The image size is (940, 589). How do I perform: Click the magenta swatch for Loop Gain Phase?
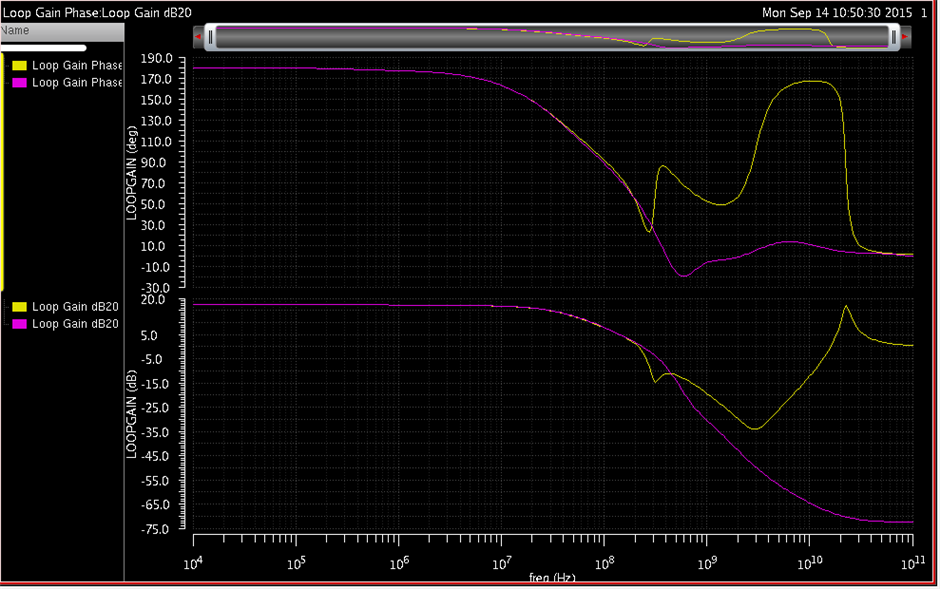coord(19,83)
